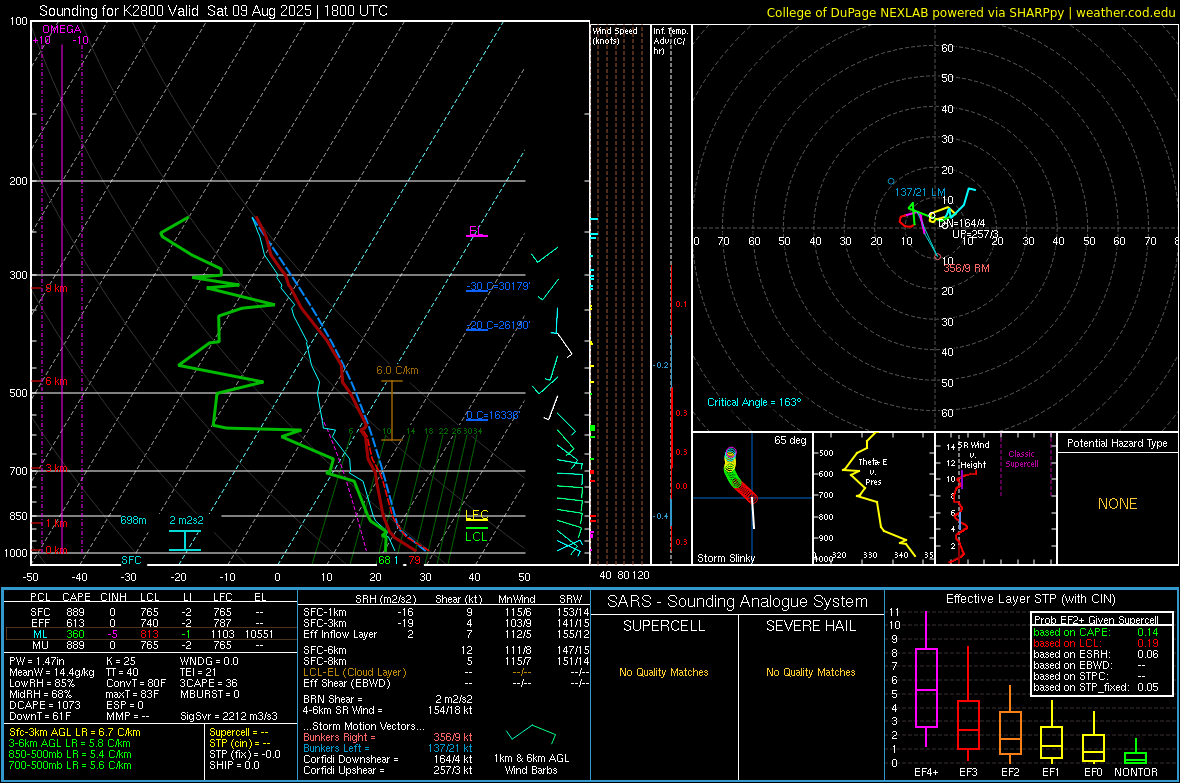
Task: Open the Storm Slinky inset panel
Action: (752, 498)
